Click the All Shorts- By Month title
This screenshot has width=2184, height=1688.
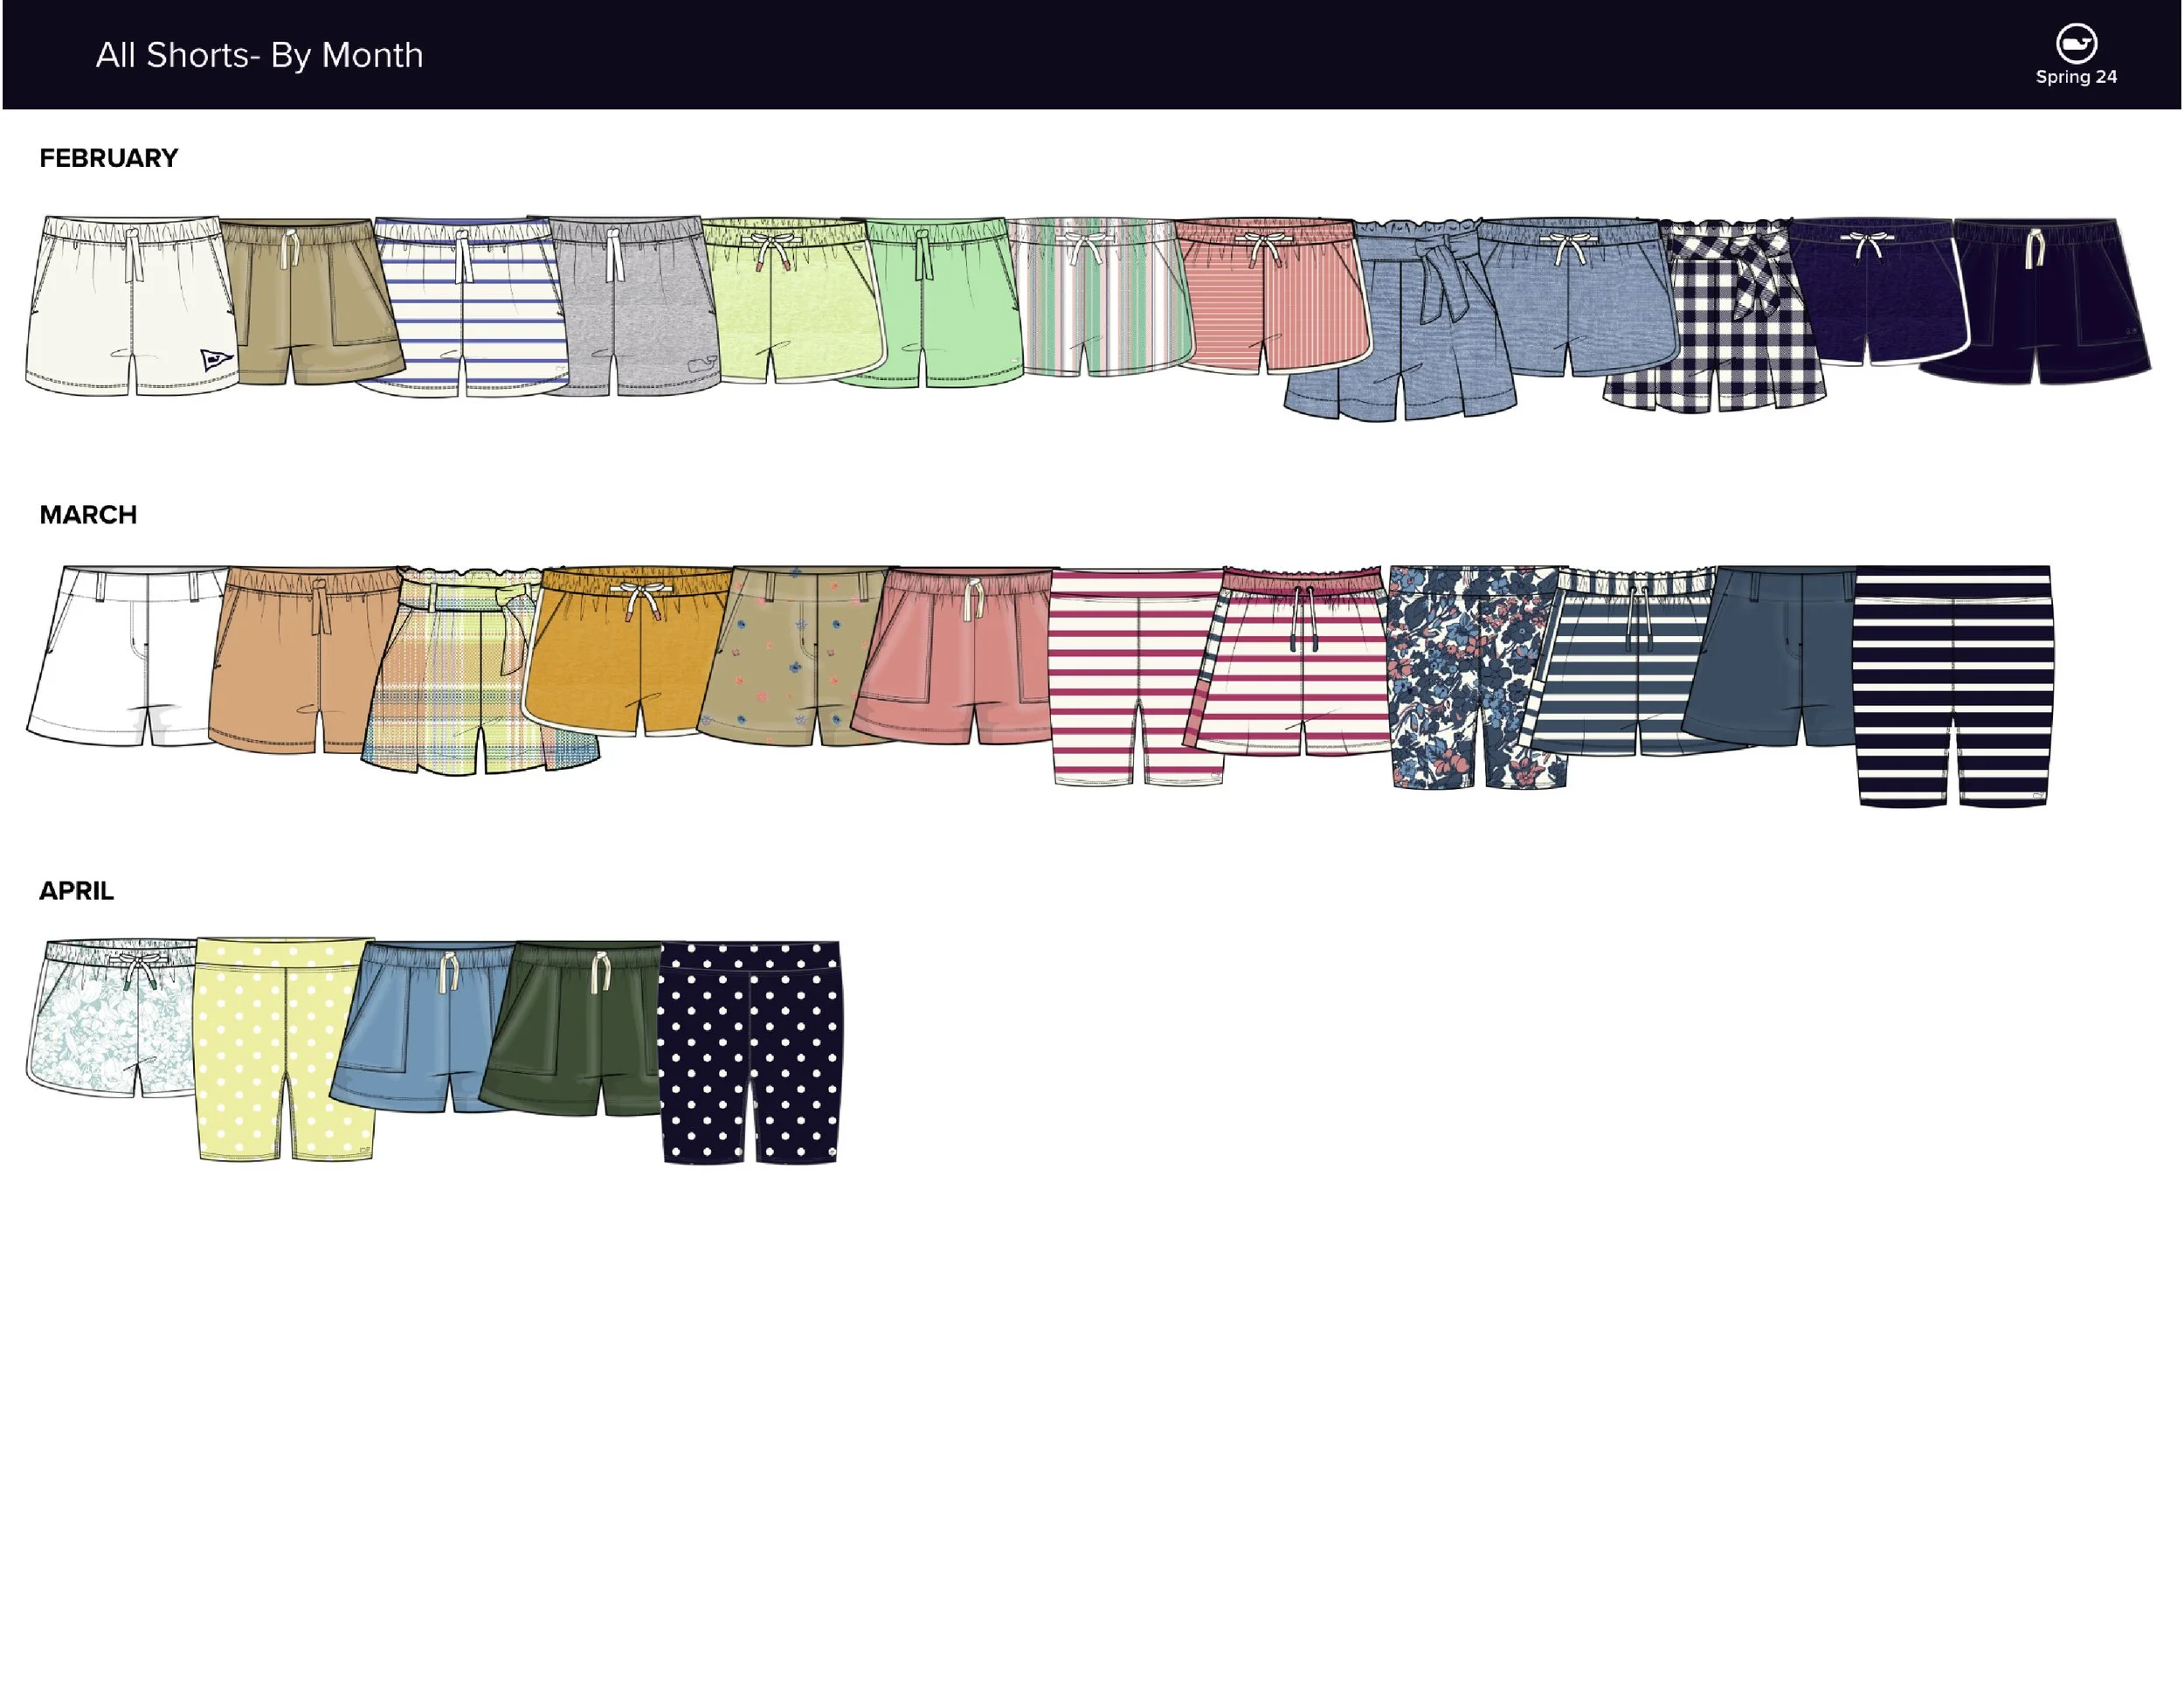click(x=259, y=55)
